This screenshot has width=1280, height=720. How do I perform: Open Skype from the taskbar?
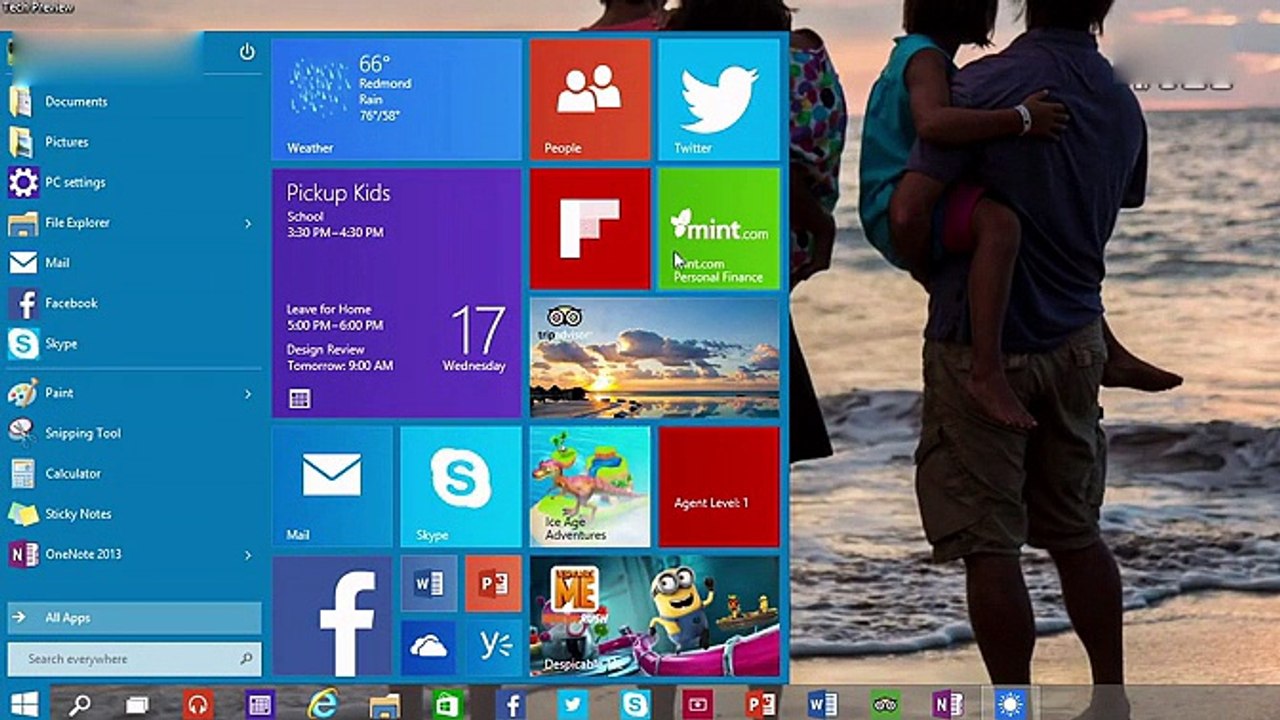tap(635, 704)
